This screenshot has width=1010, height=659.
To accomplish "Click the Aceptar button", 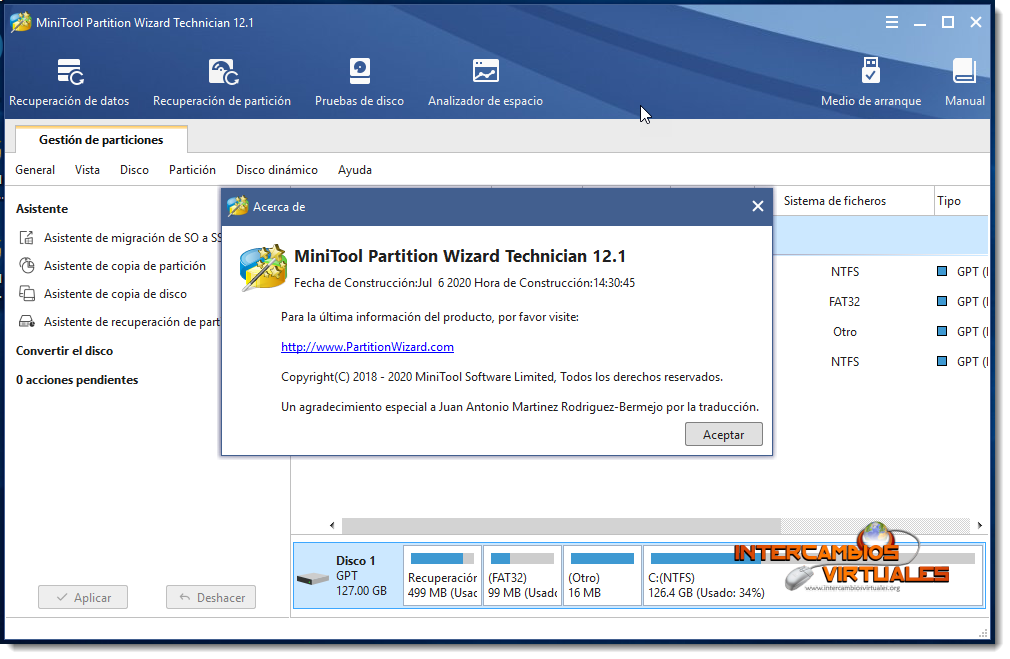I will pyautogui.click(x=723, y=434).
